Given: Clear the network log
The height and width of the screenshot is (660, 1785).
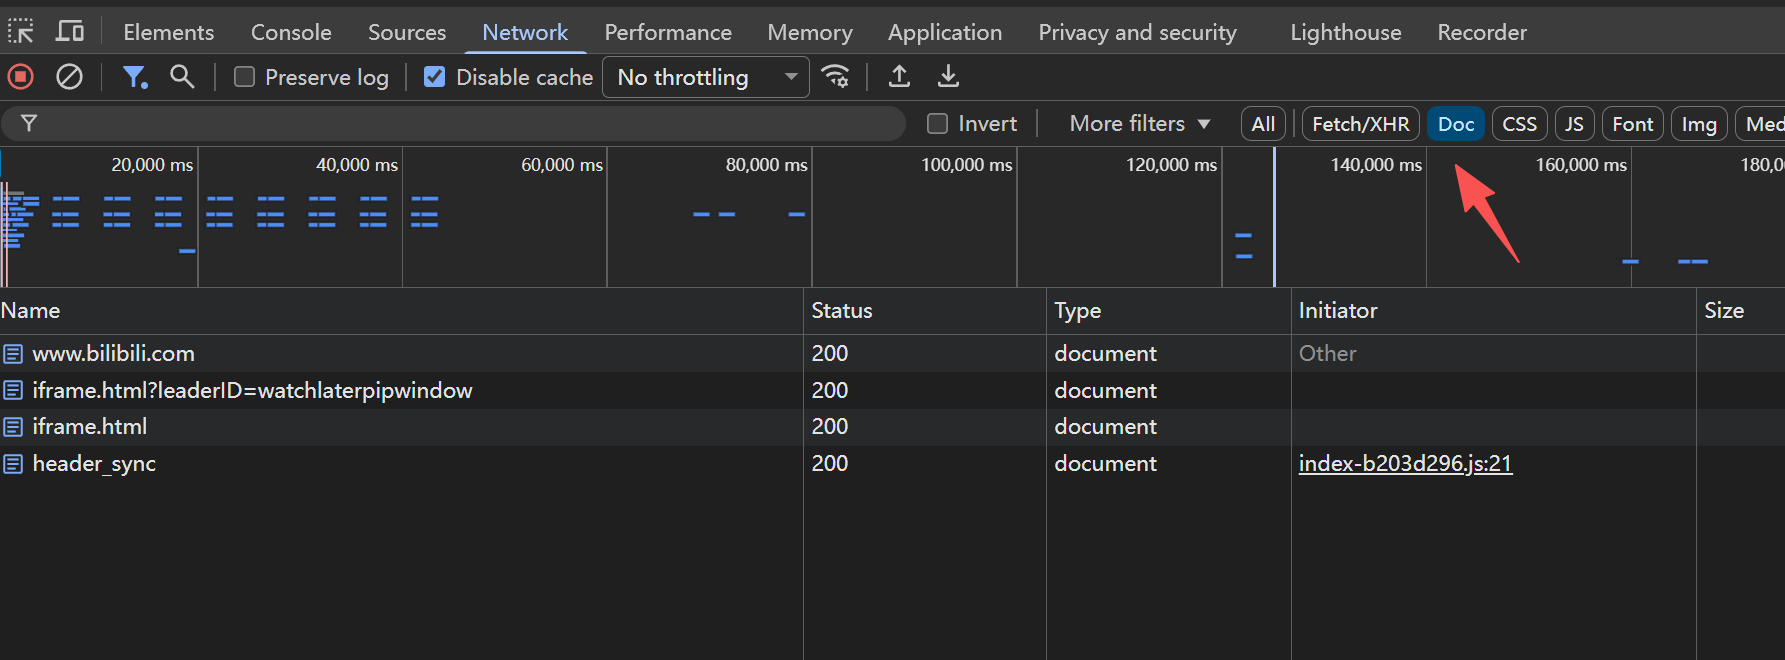Looking at the screenshot, I should coord(69,77).
